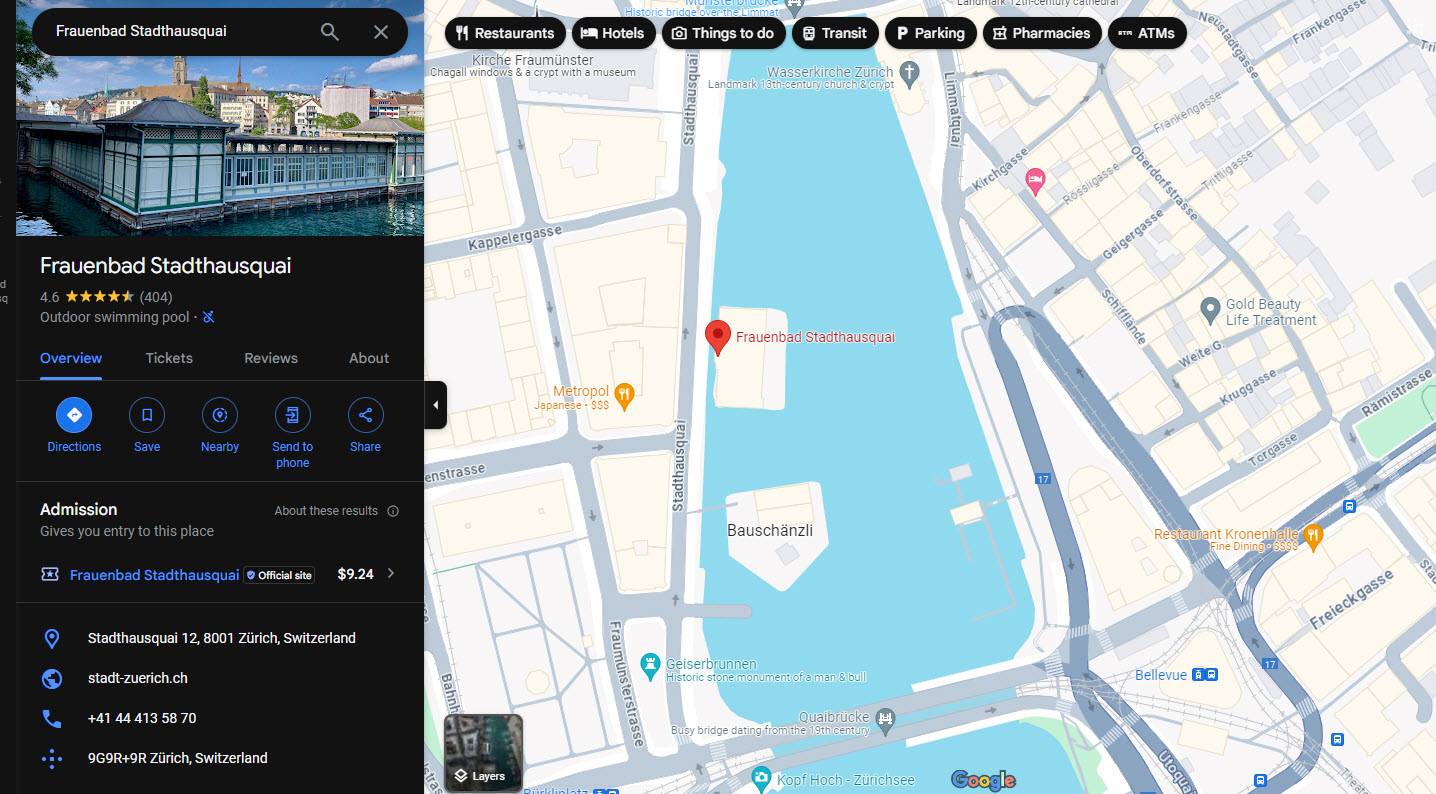Open Nearby search icon
The width and height of the screenshot is (1436, 794).
click(220, 415)
